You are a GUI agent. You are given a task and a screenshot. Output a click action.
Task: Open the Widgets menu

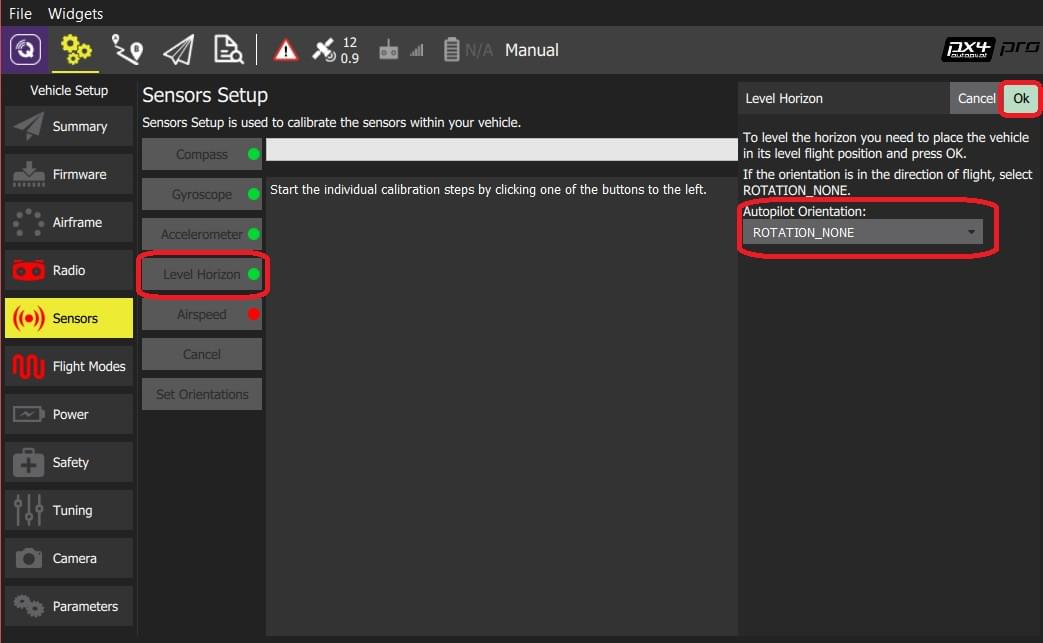pos(75,14)
